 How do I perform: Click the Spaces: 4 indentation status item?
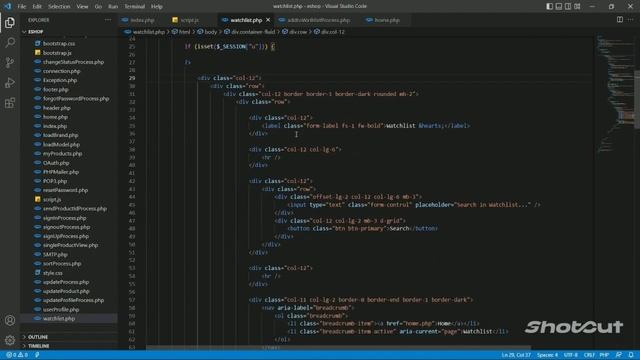pyautogui.click(x=547, y=355)
